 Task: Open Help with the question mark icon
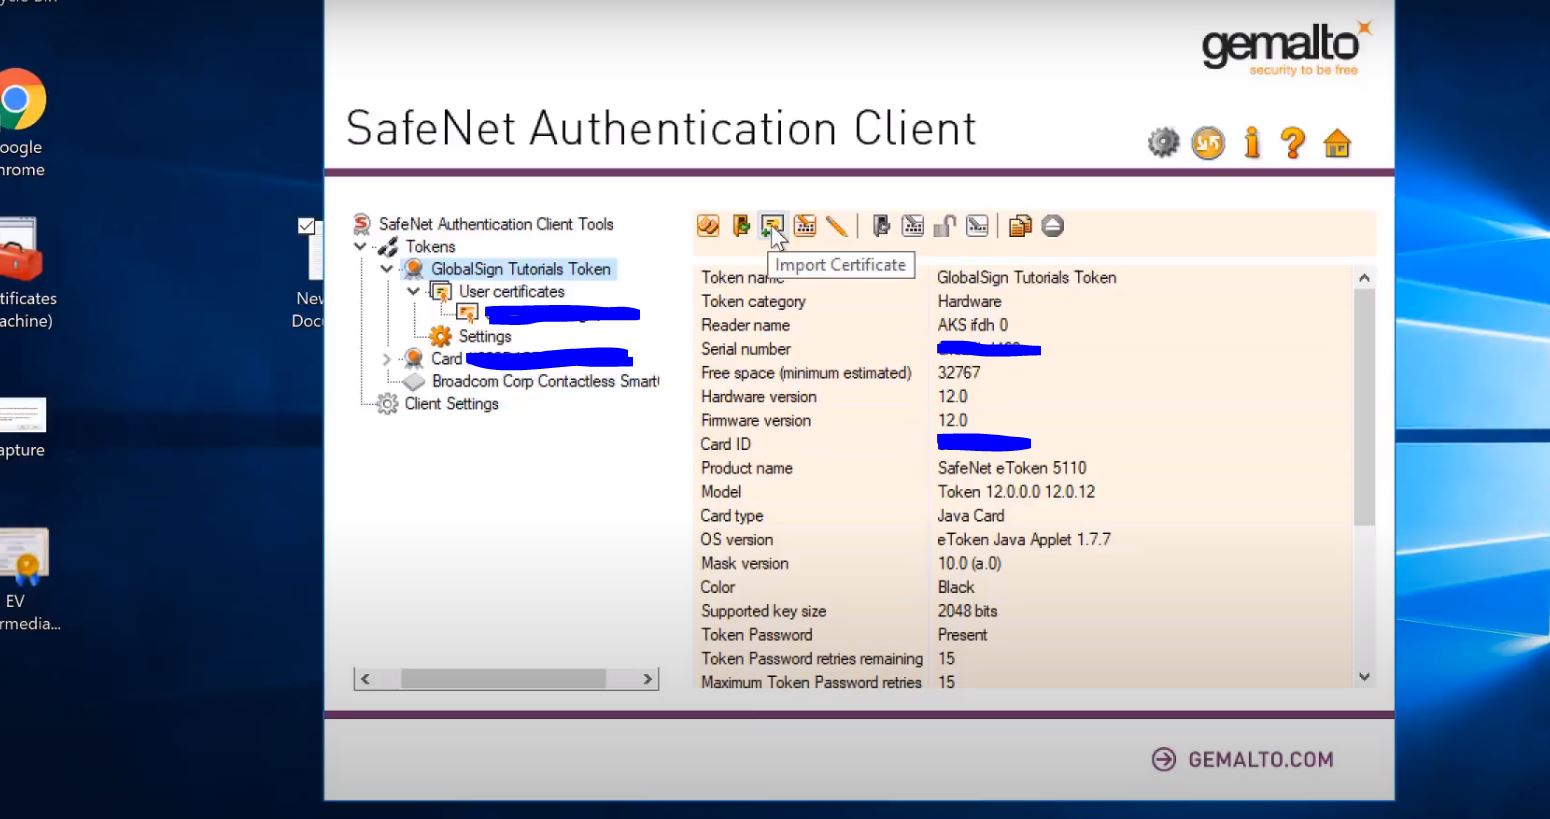[x=1293, y=143]
